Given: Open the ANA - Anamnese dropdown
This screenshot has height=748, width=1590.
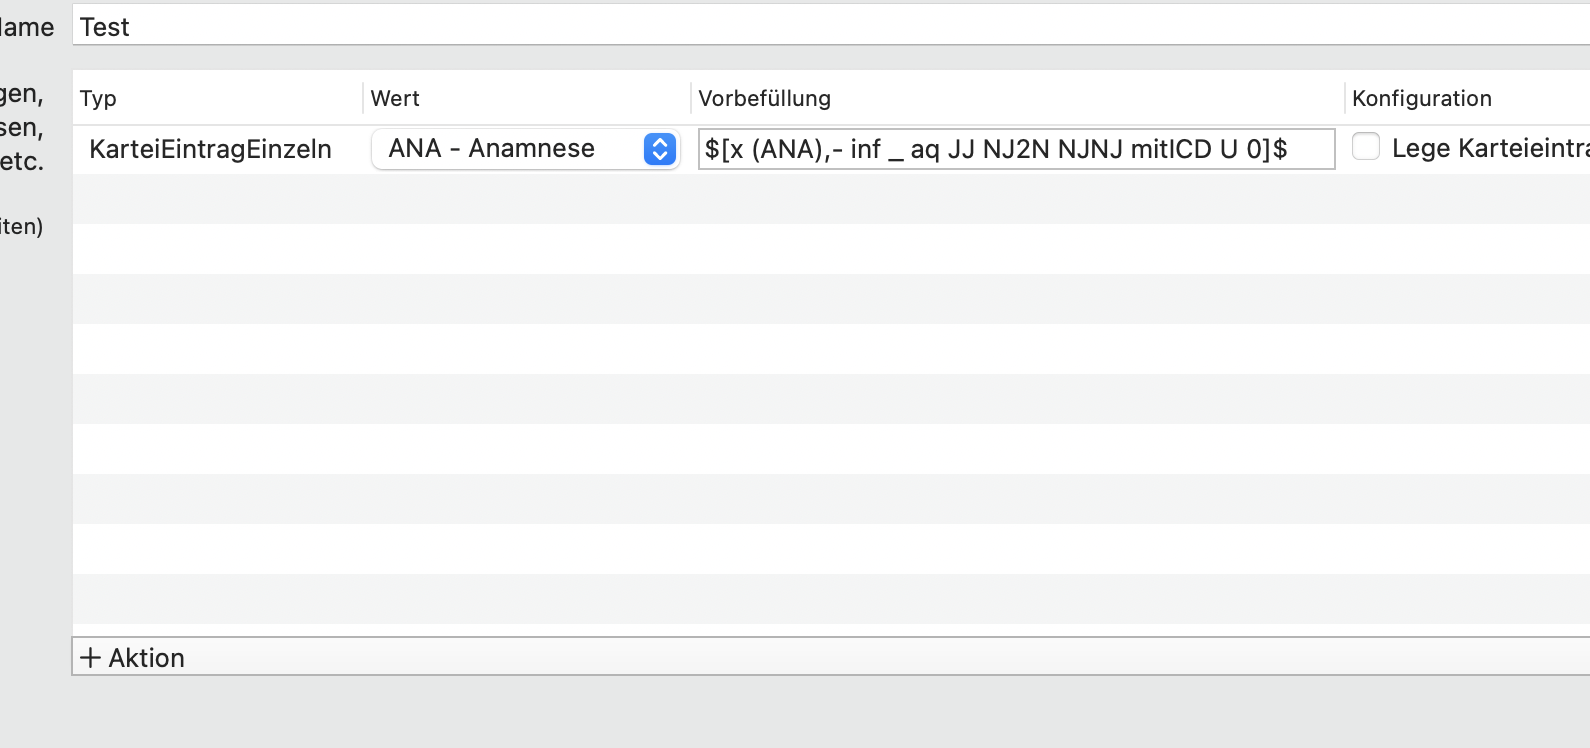Looking at the screenshot, I should [526, 149].
